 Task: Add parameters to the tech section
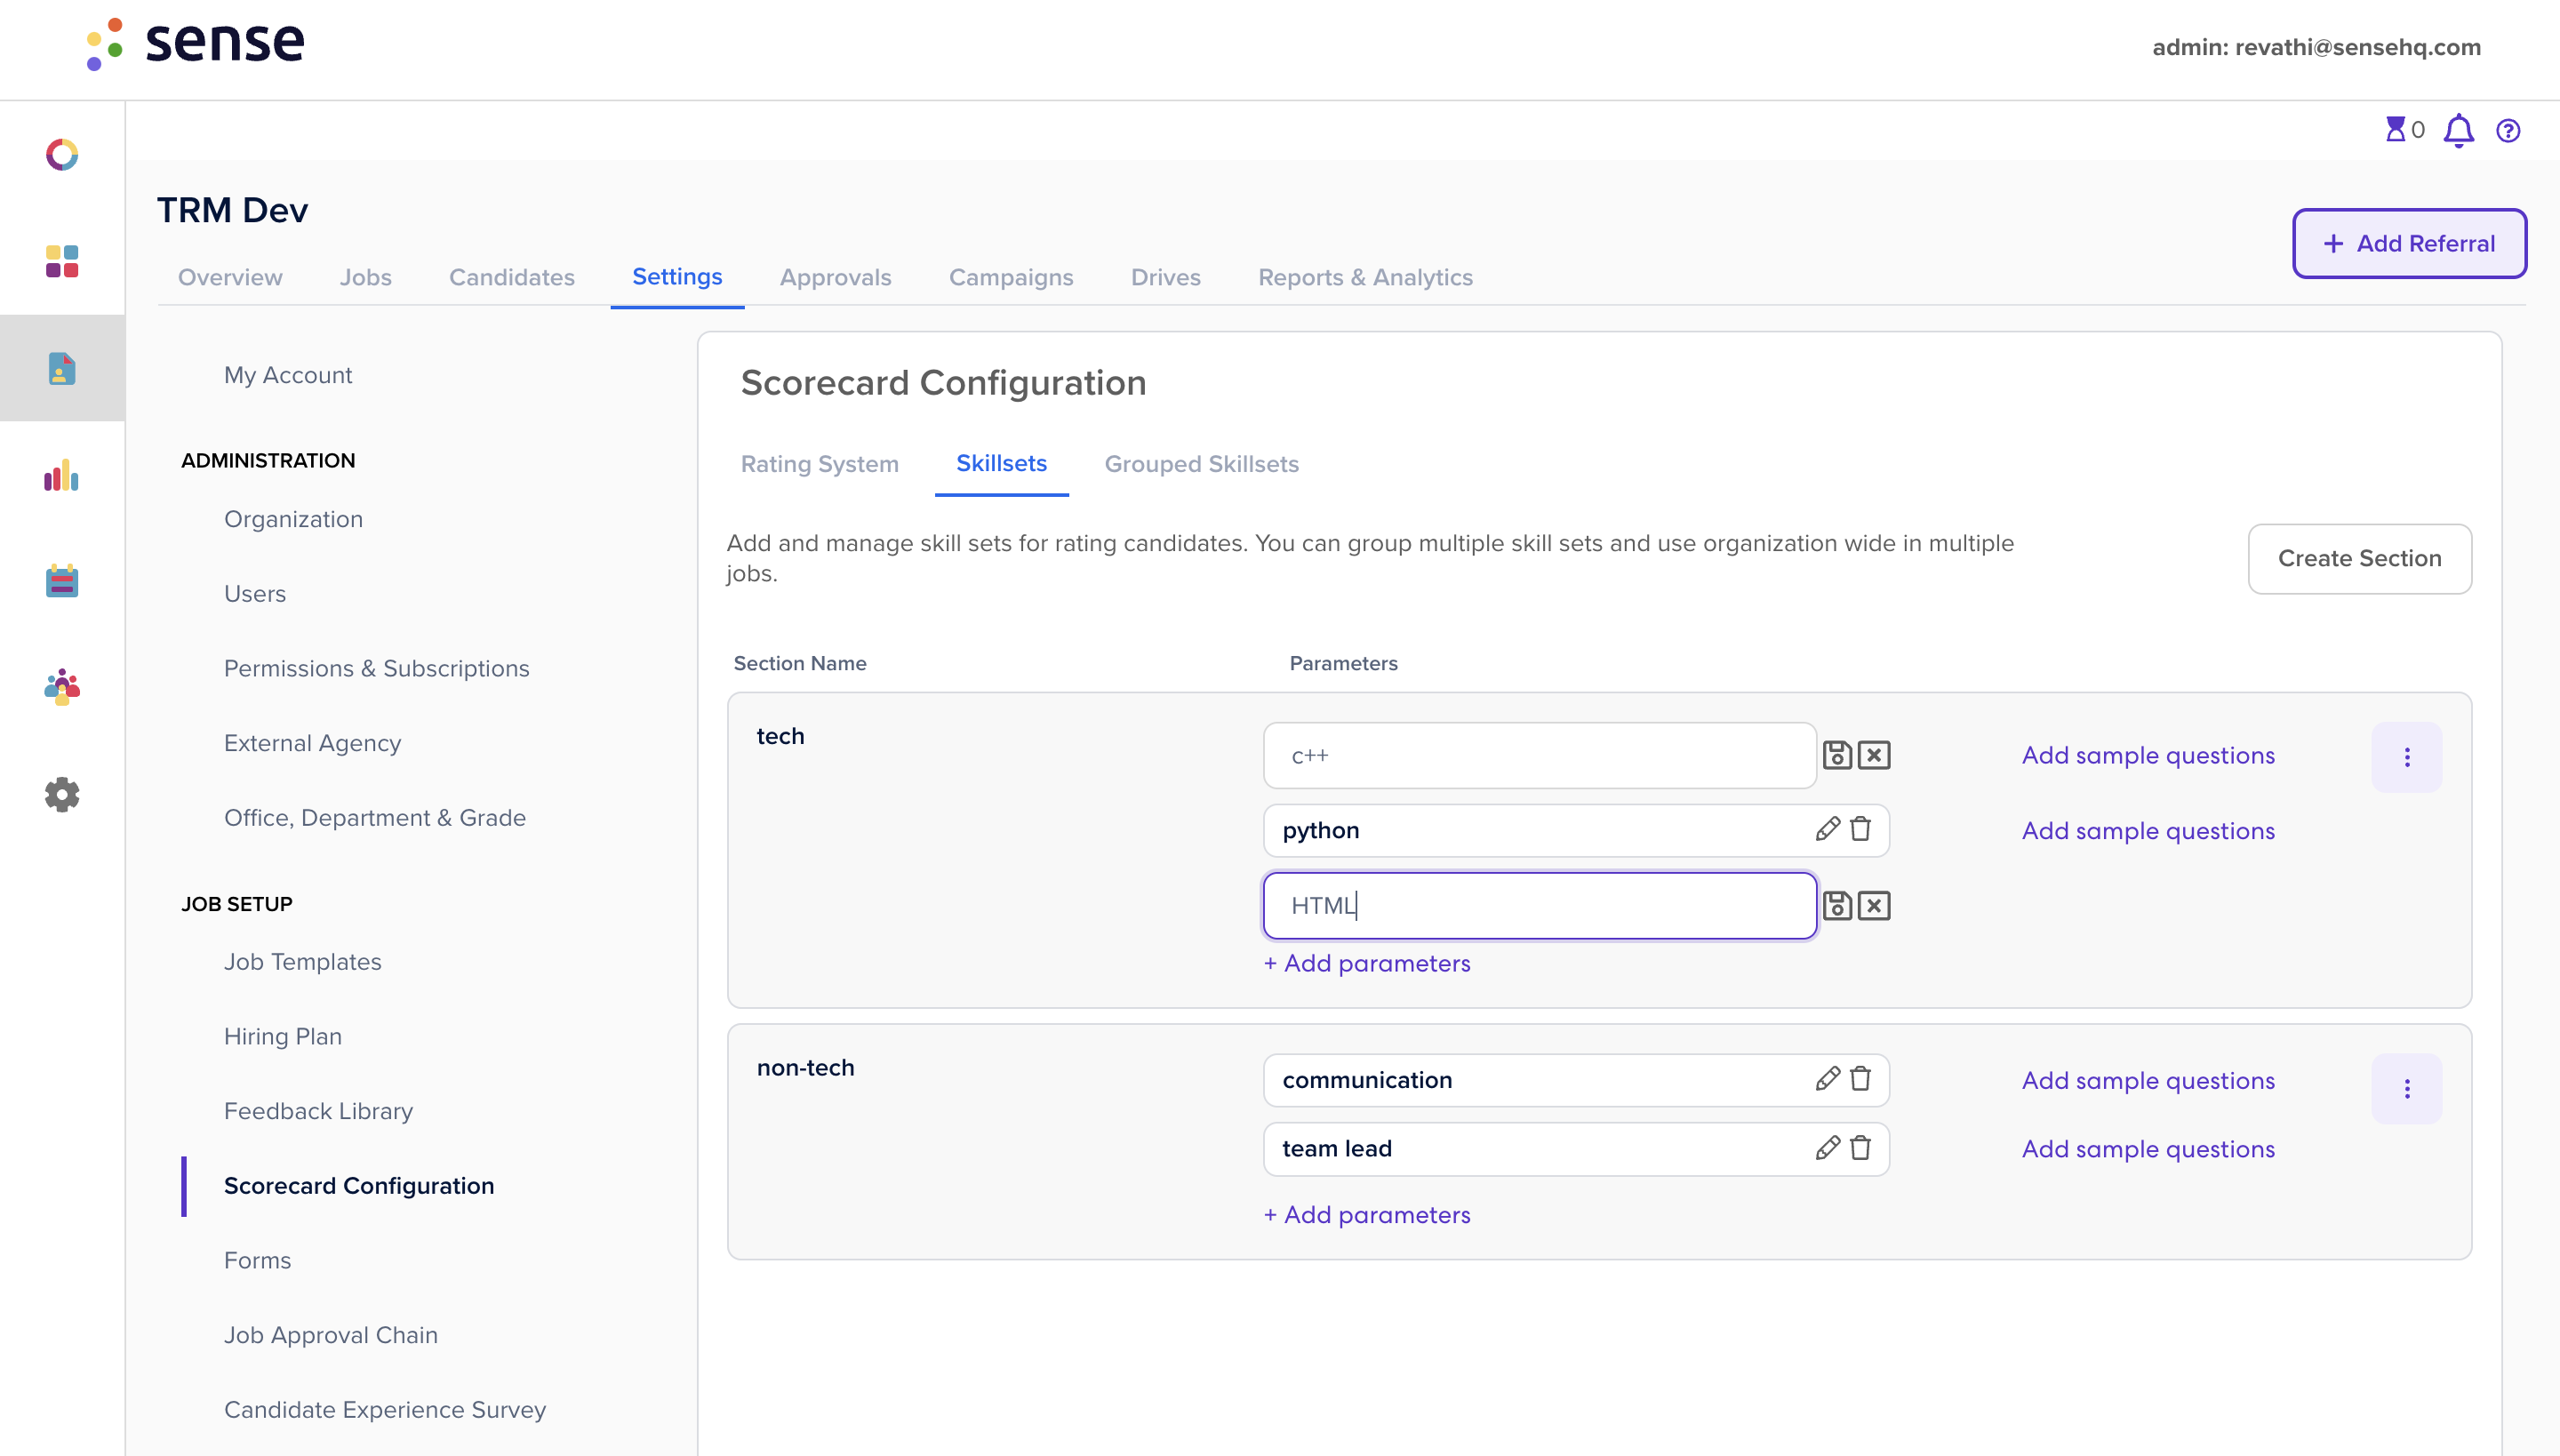click(x=1367, y=963)
